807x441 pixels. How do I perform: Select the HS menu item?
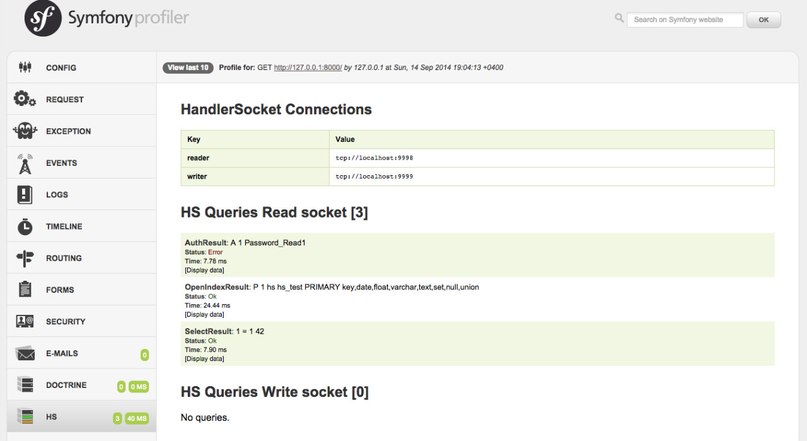(82, 417)
